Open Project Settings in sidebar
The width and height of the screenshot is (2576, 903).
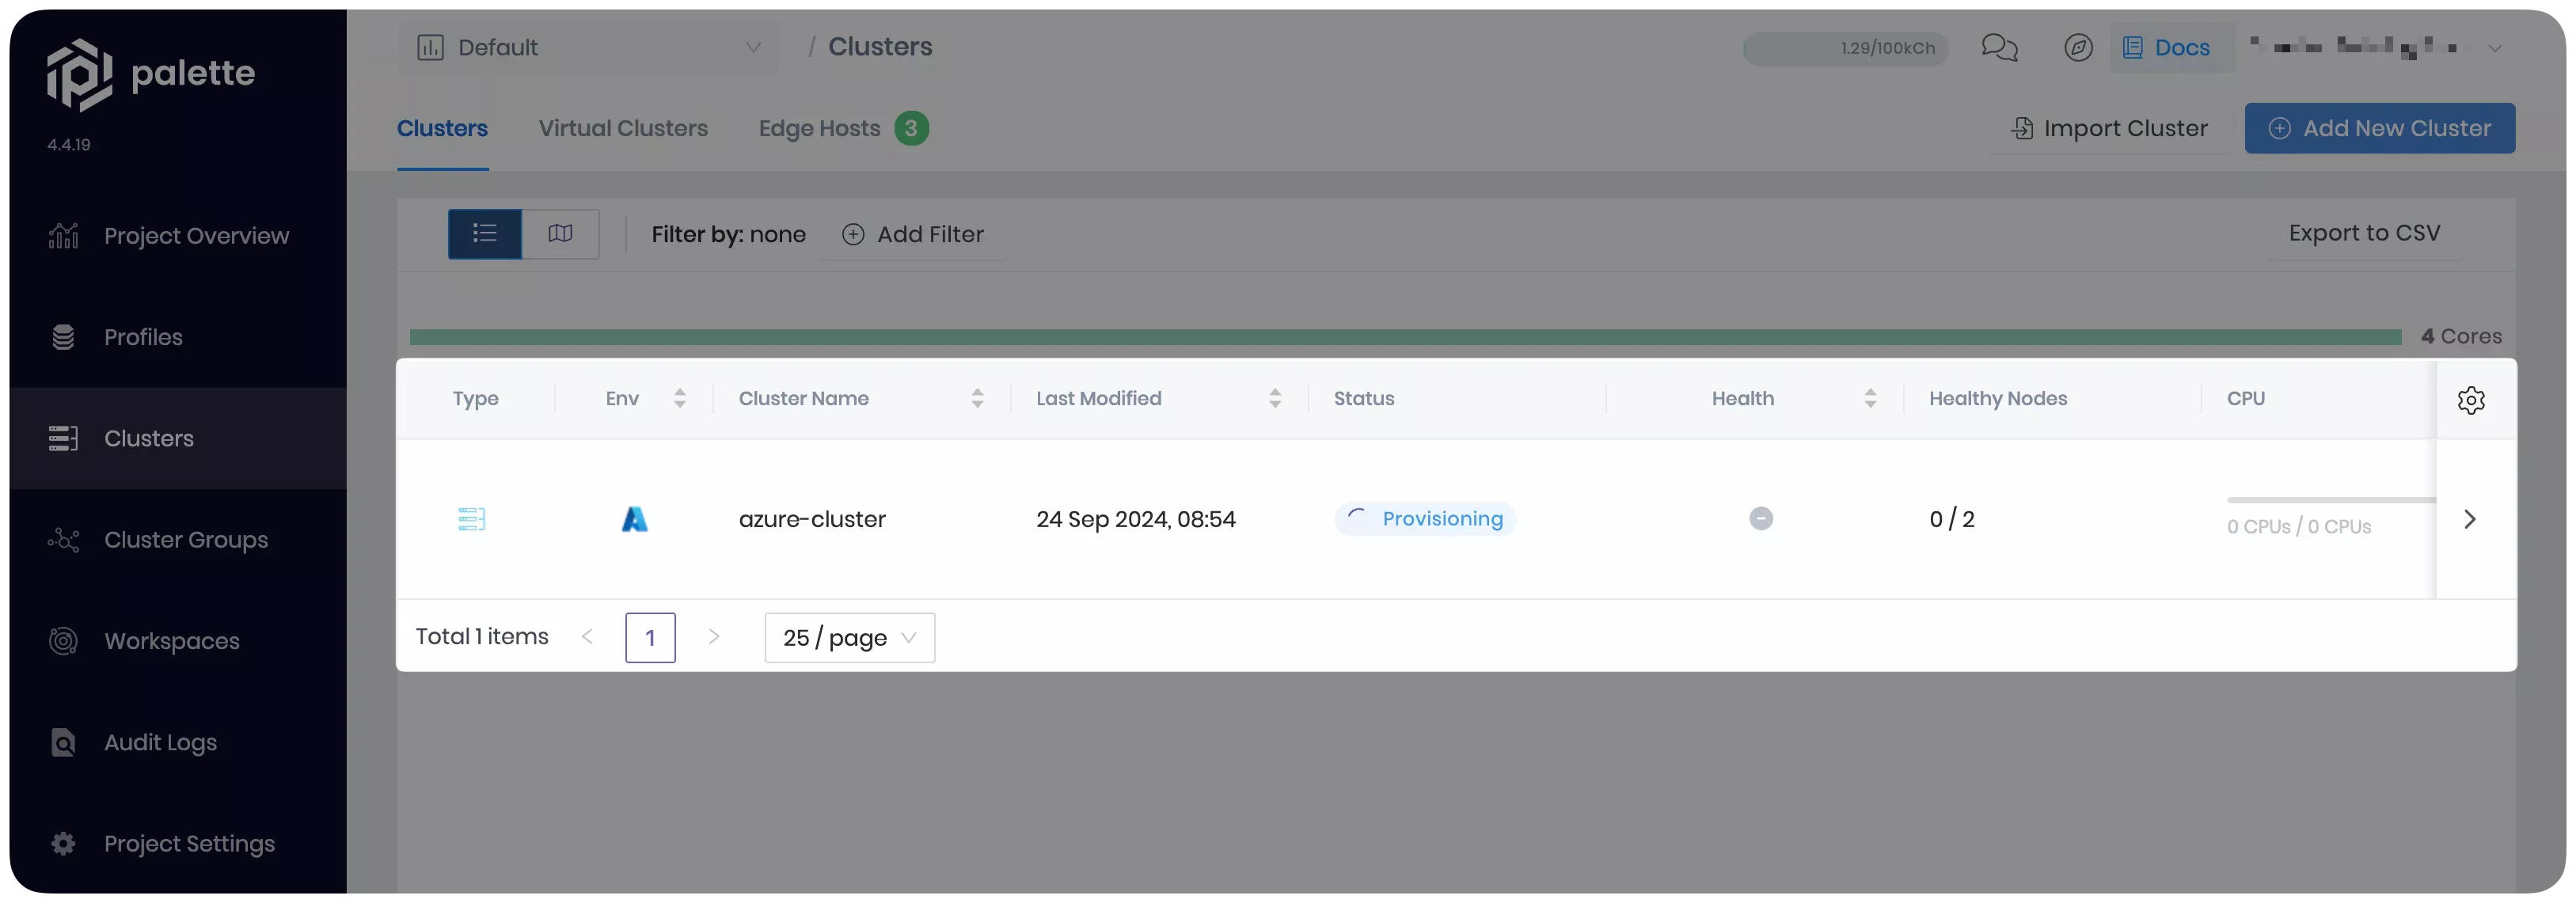pyautogui.click(x=189, y=843)
